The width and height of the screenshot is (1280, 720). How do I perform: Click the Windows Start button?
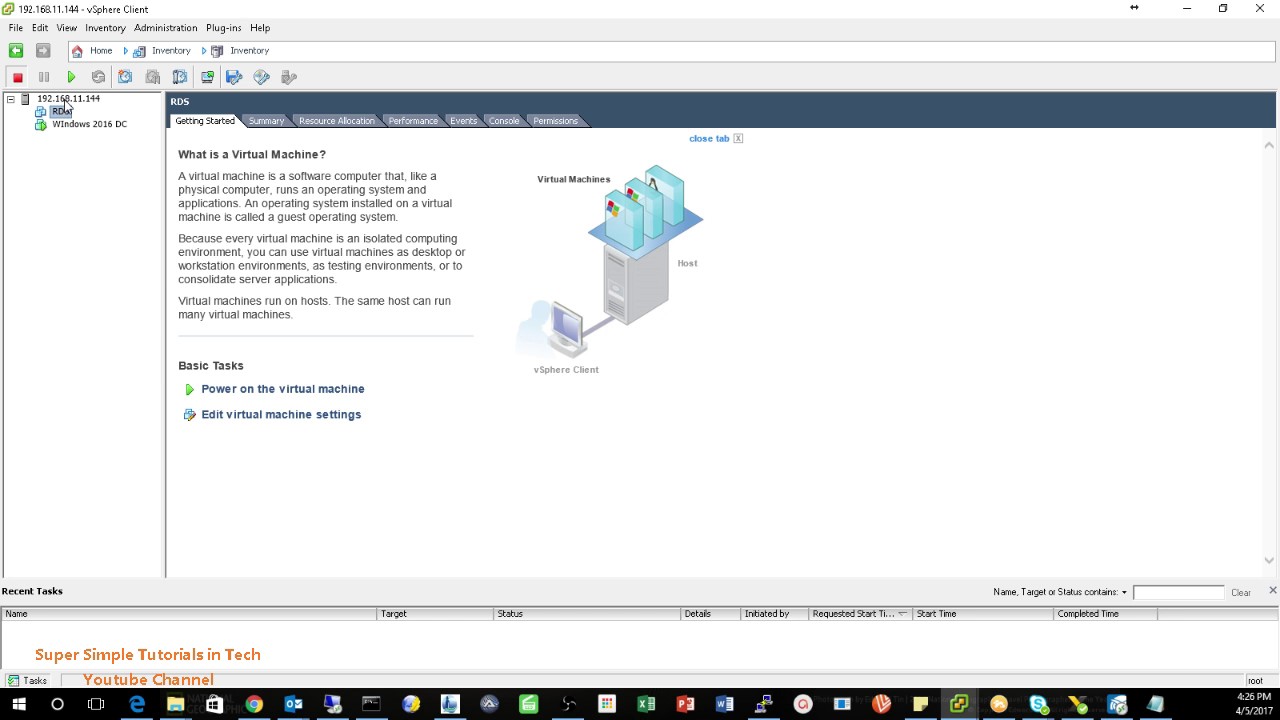[x=18, y=704]
